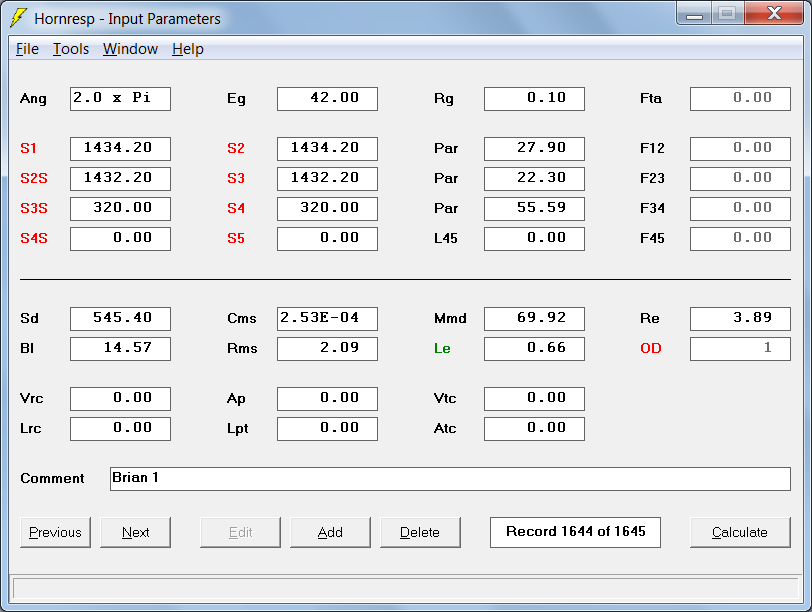Open the Tools menu
The image size is (812, 612).
(x=71, y=49)
